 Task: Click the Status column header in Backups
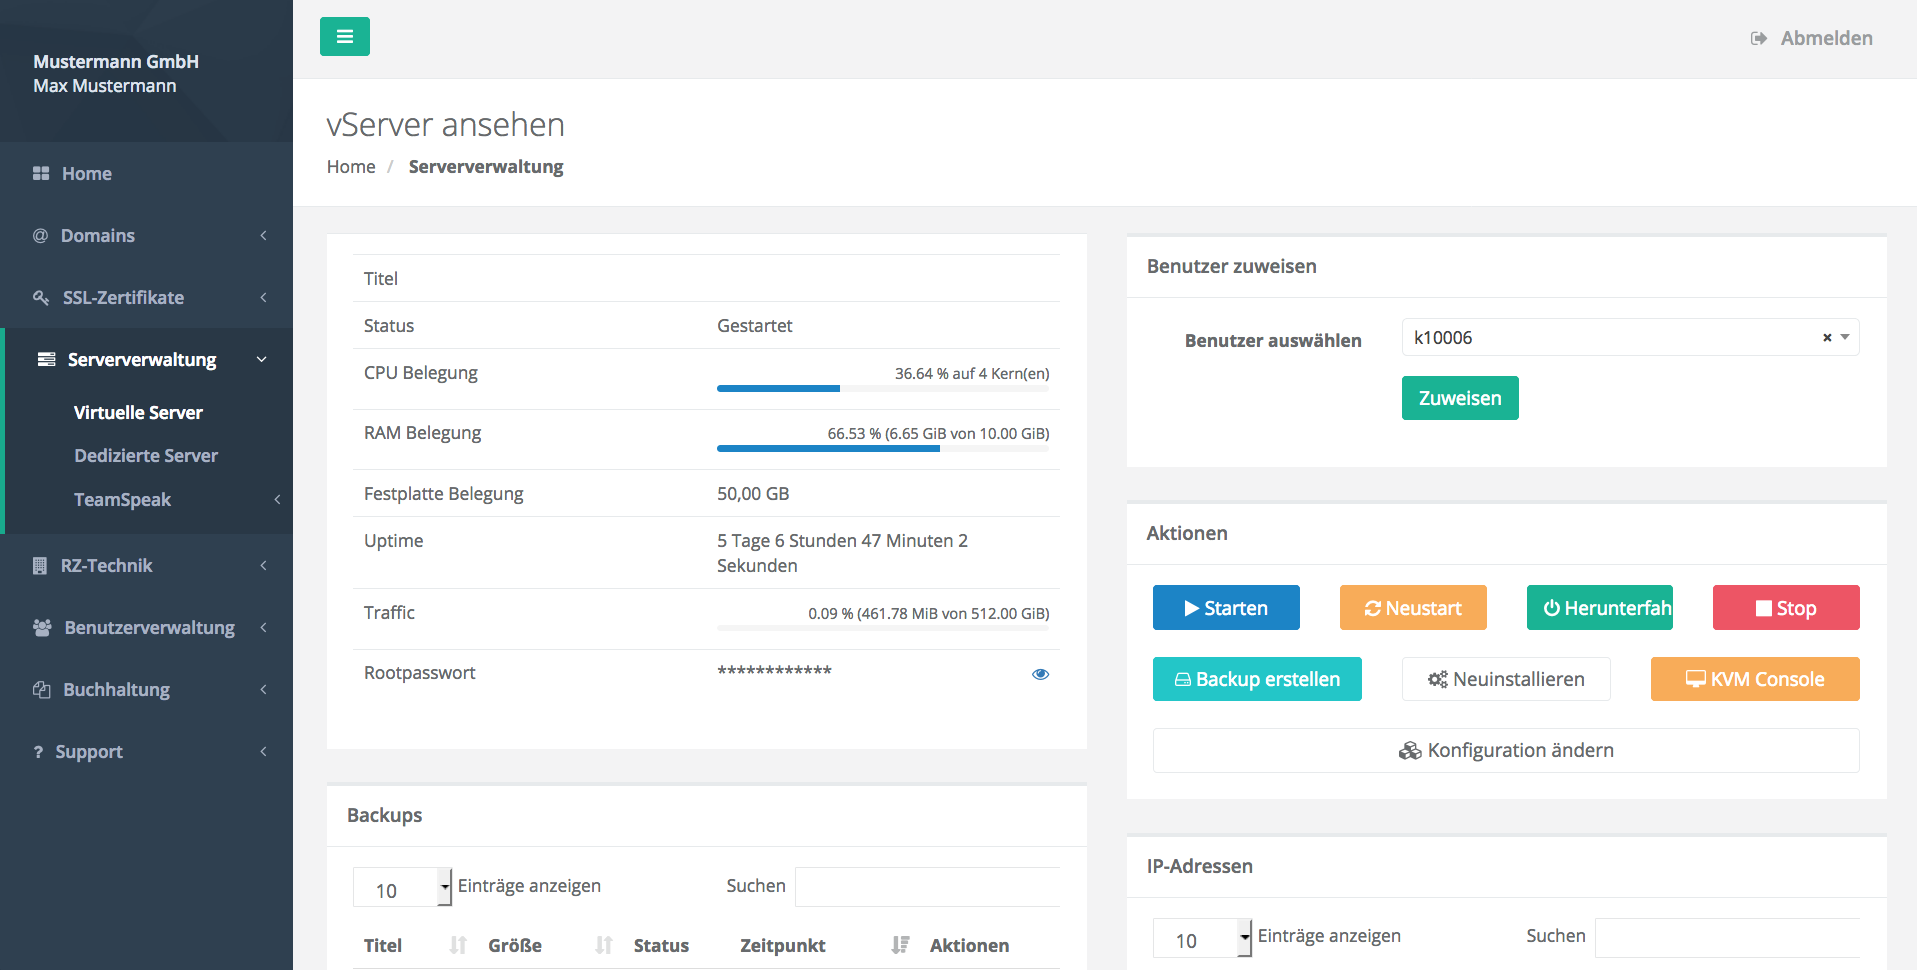[661, 945]
